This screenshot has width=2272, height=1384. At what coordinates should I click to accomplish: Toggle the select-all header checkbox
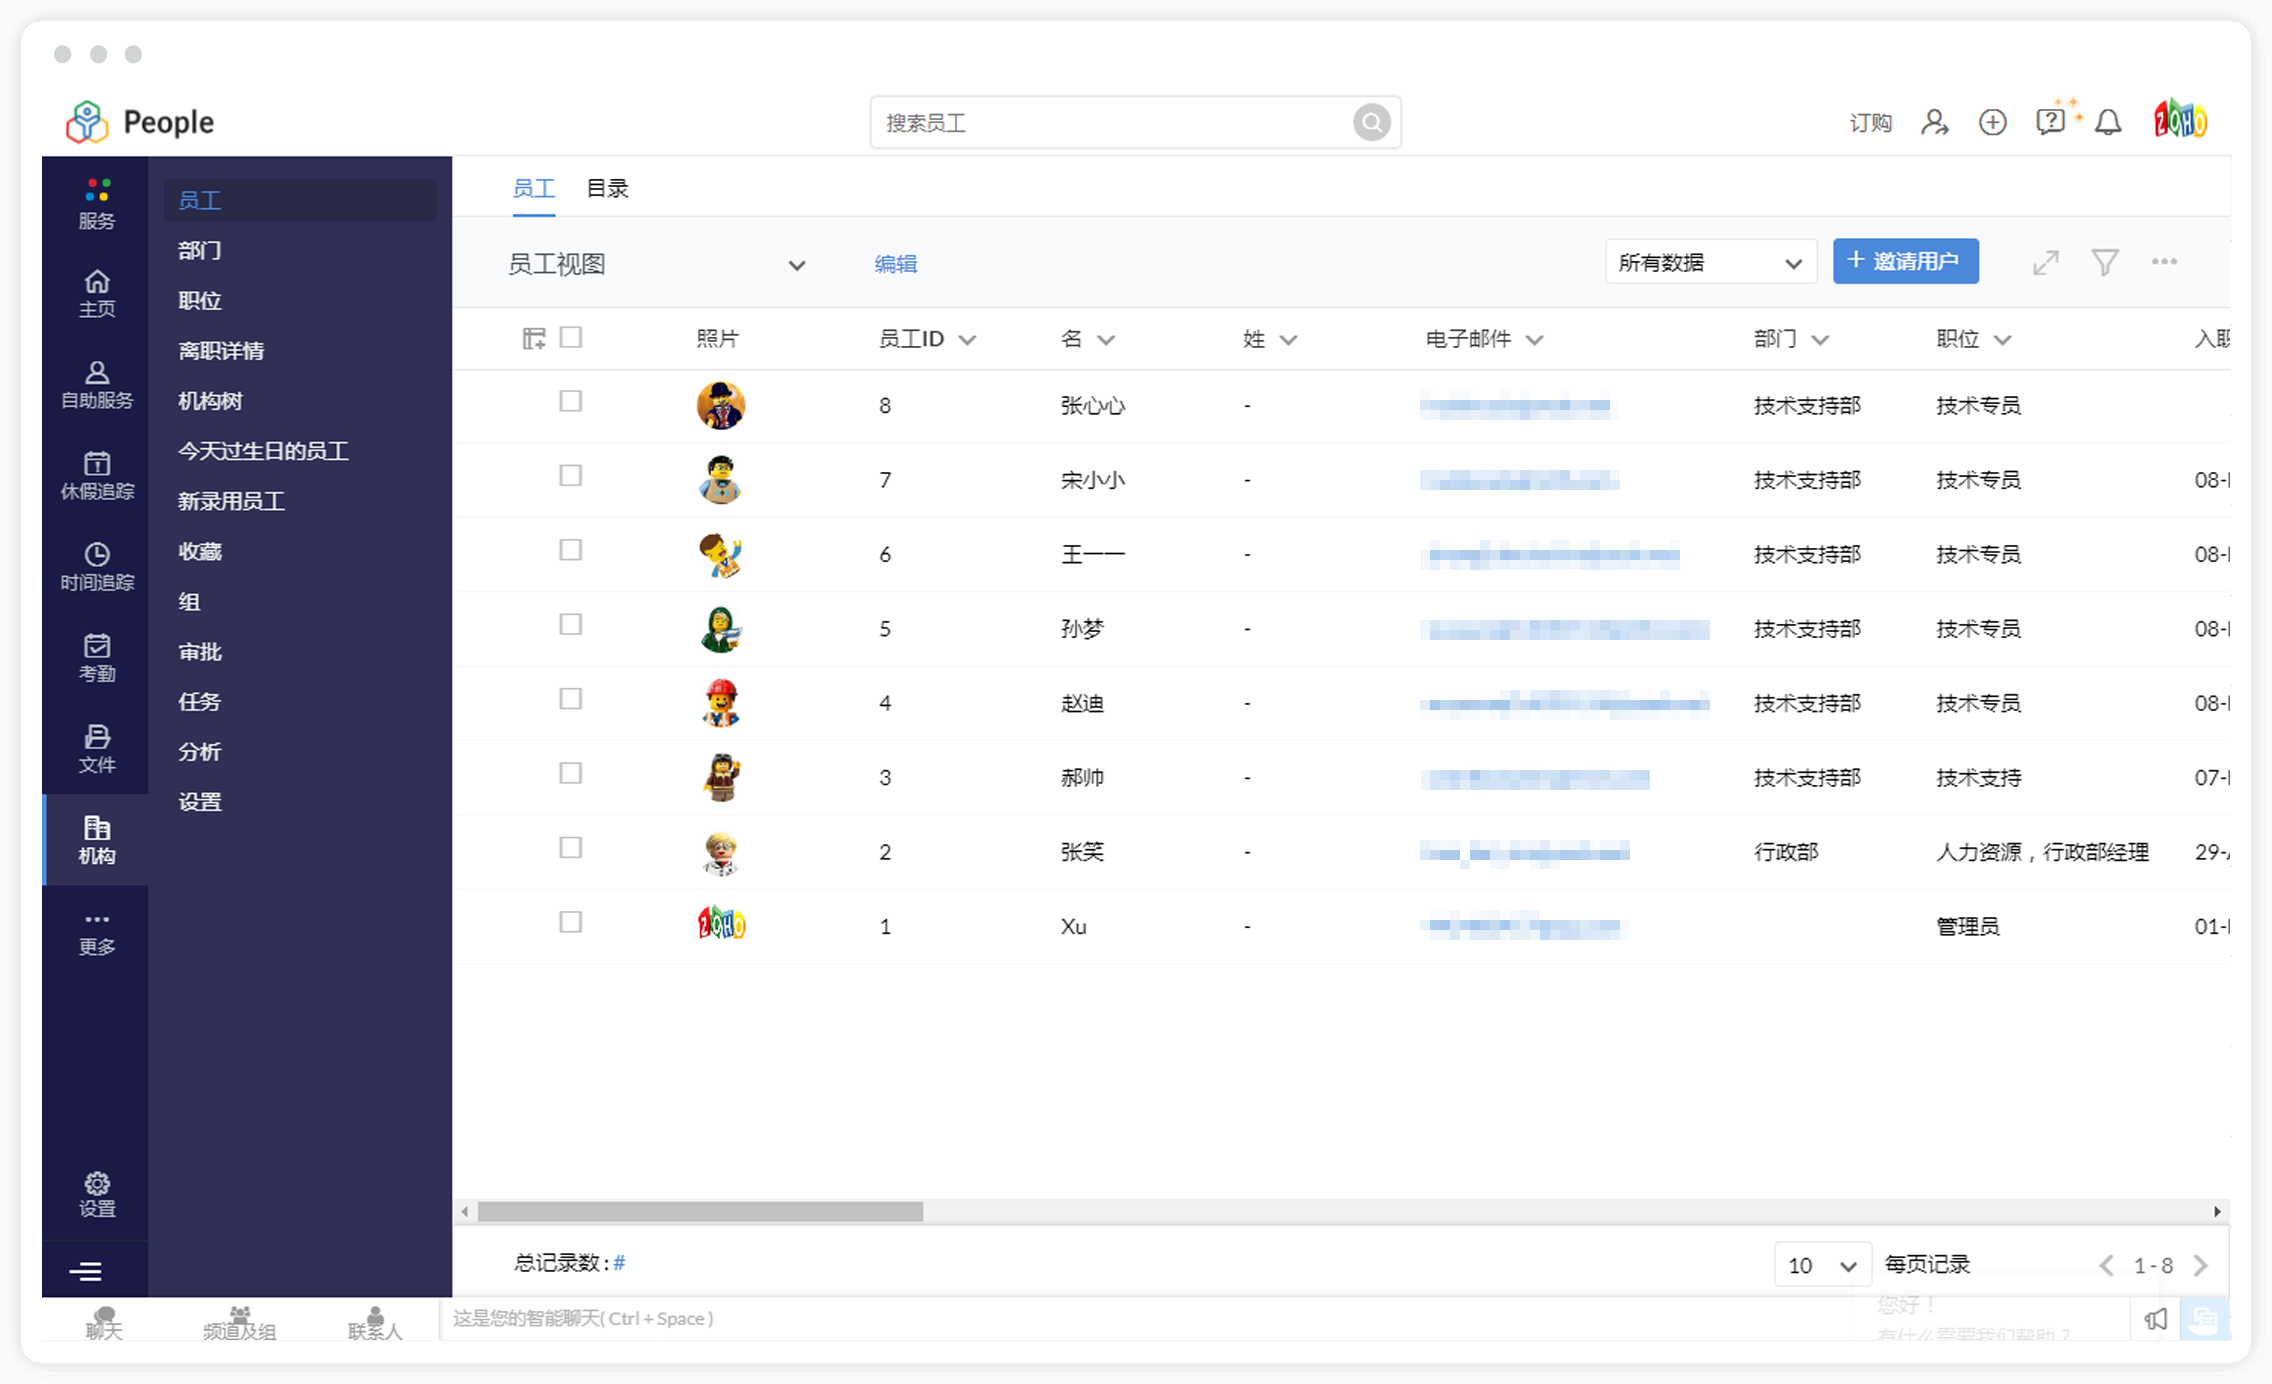[x=570, y=337]
